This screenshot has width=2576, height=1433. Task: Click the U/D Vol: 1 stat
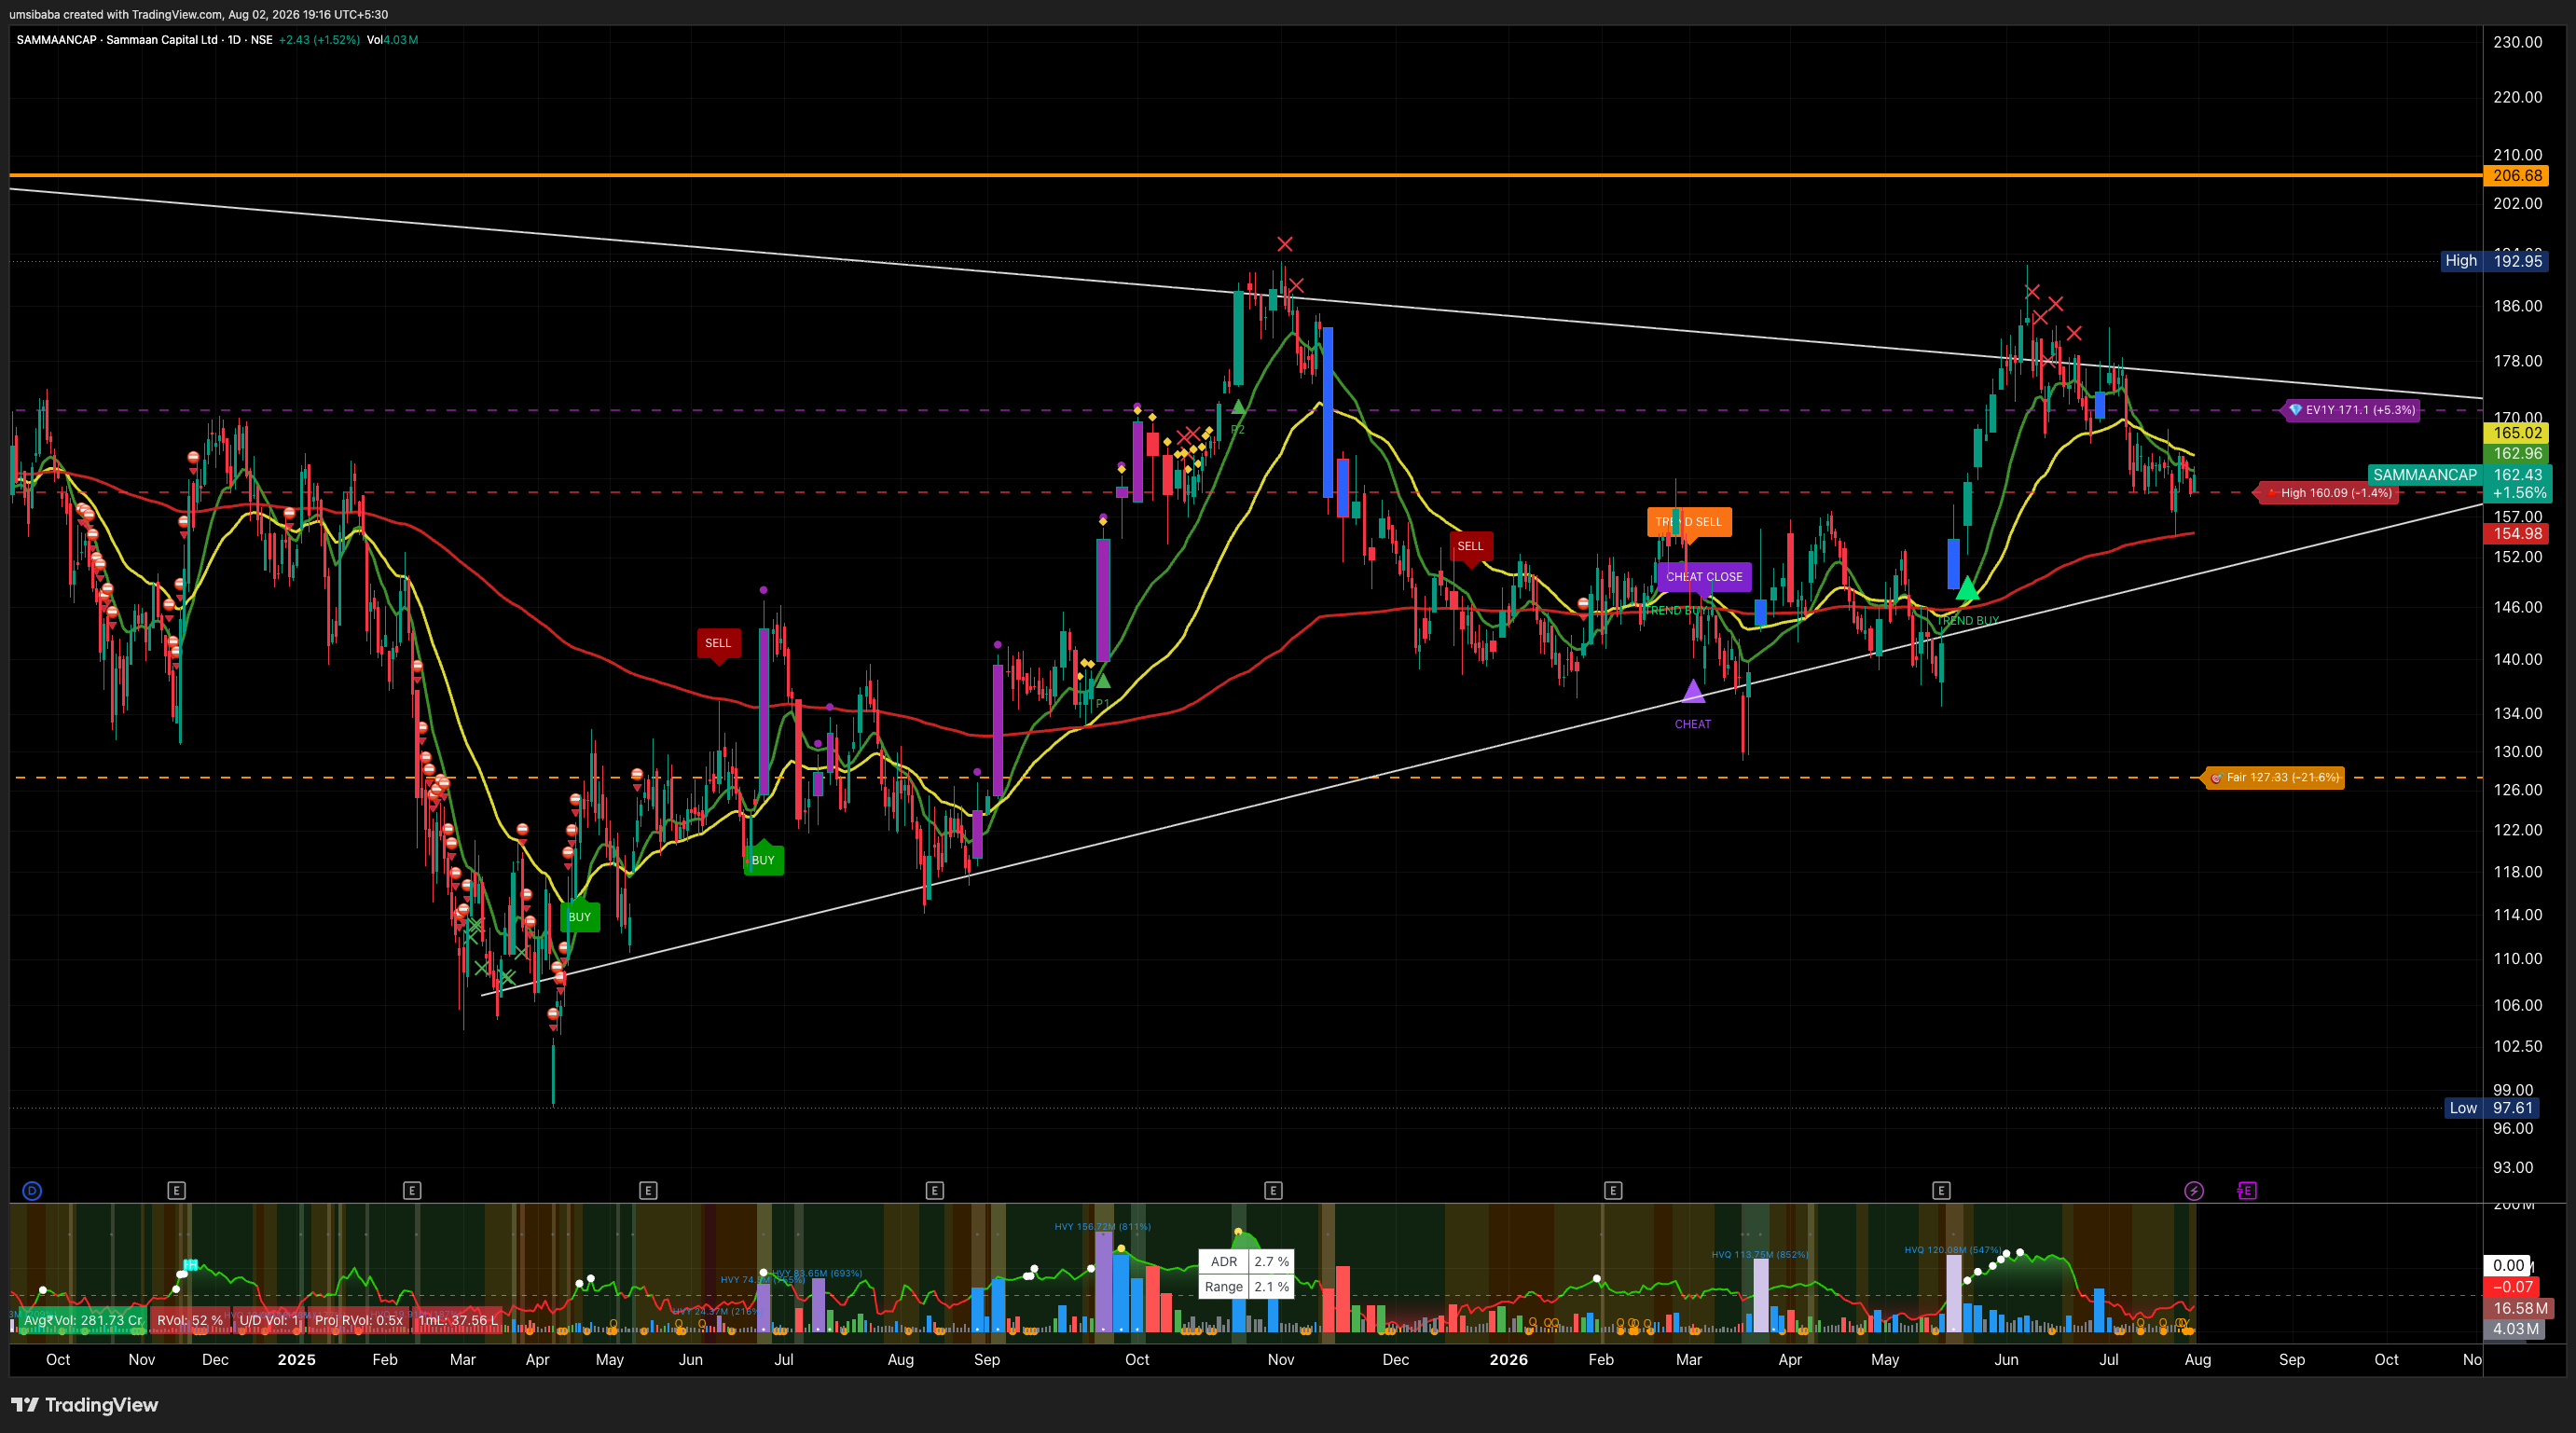tap(269, 1320)
